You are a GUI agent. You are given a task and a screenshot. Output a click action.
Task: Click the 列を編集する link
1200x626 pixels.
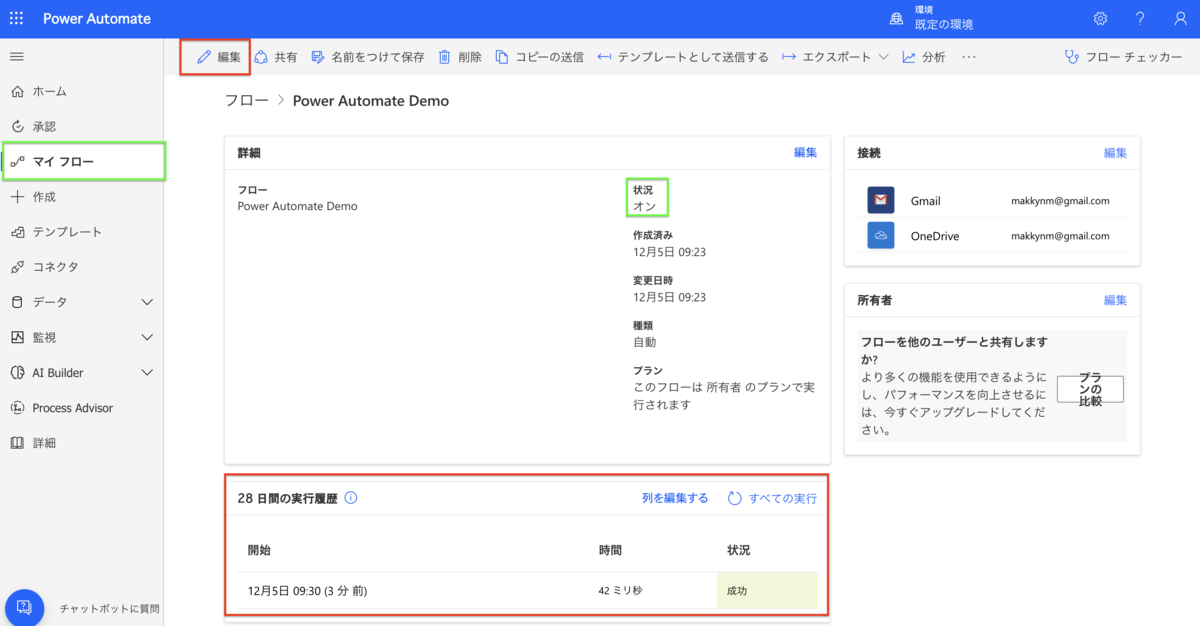[x=675, y=498]
